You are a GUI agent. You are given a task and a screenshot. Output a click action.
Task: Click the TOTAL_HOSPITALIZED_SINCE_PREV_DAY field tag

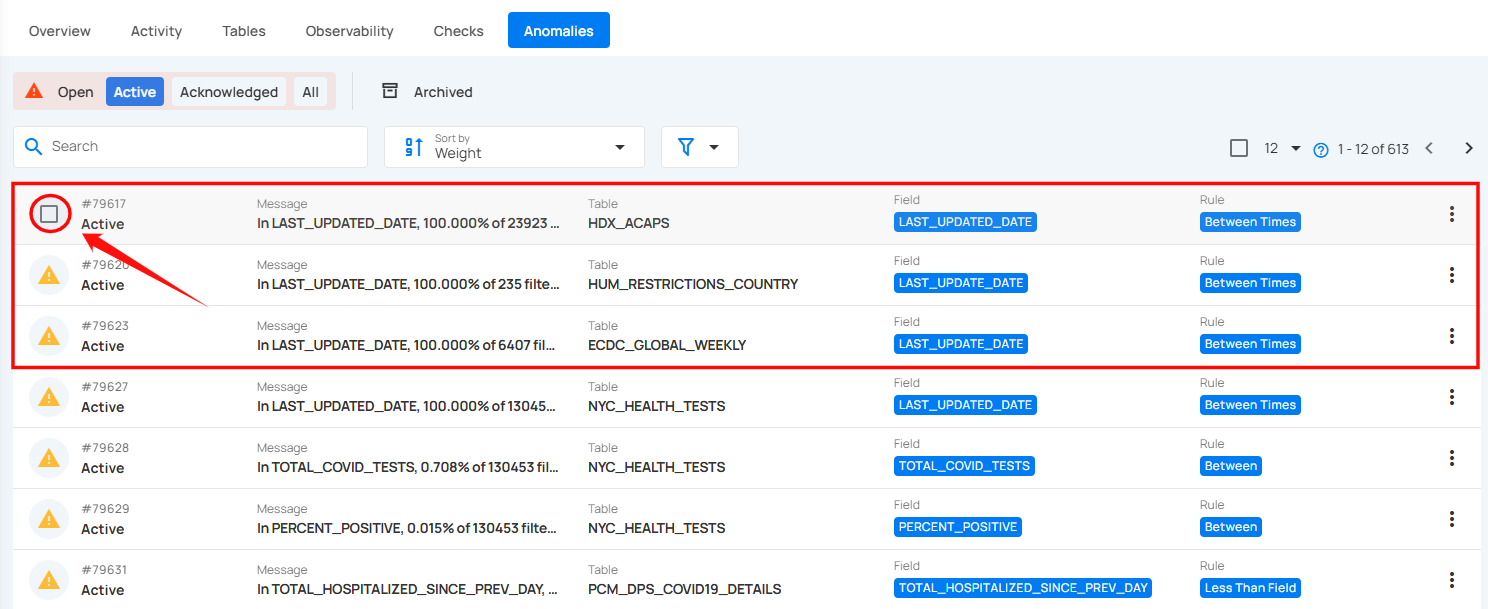tap(1023, 588)
